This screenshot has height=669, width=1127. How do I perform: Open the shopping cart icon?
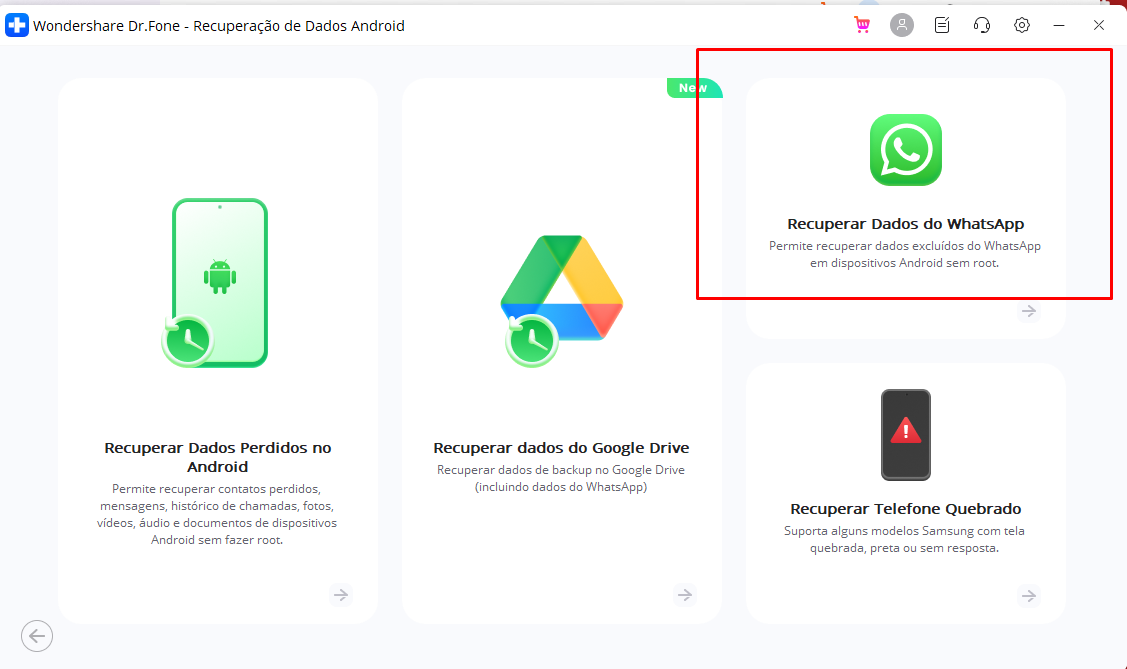click(862, 25)
